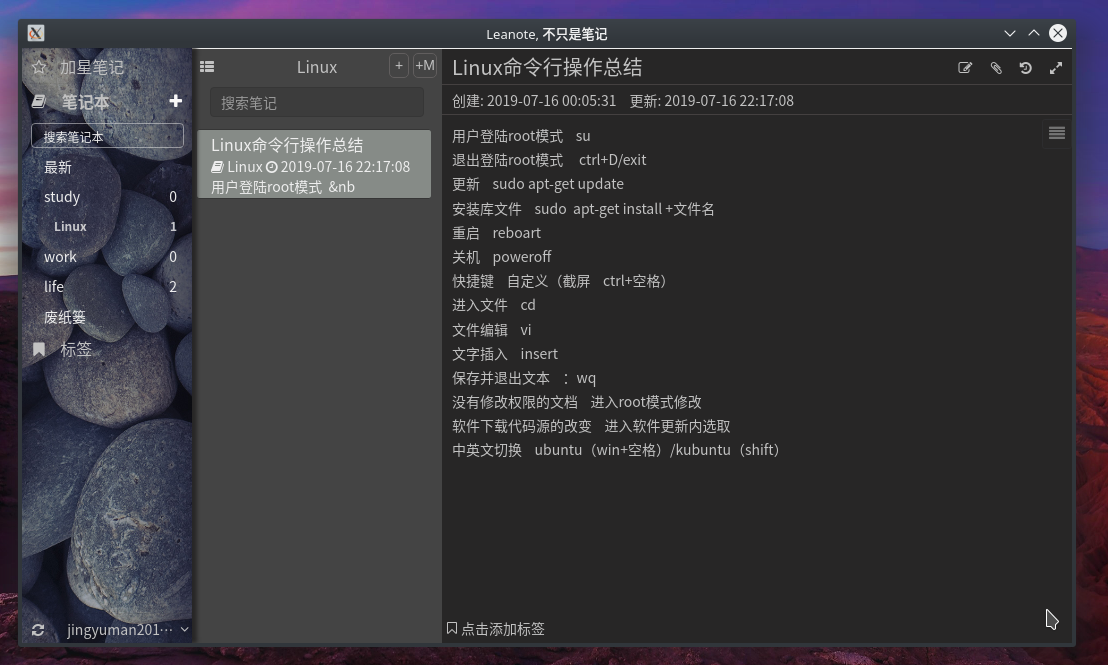Expand the editor to fullscreen
The height and width of the screenshot is (665, 1108).
coord(1056,68)
